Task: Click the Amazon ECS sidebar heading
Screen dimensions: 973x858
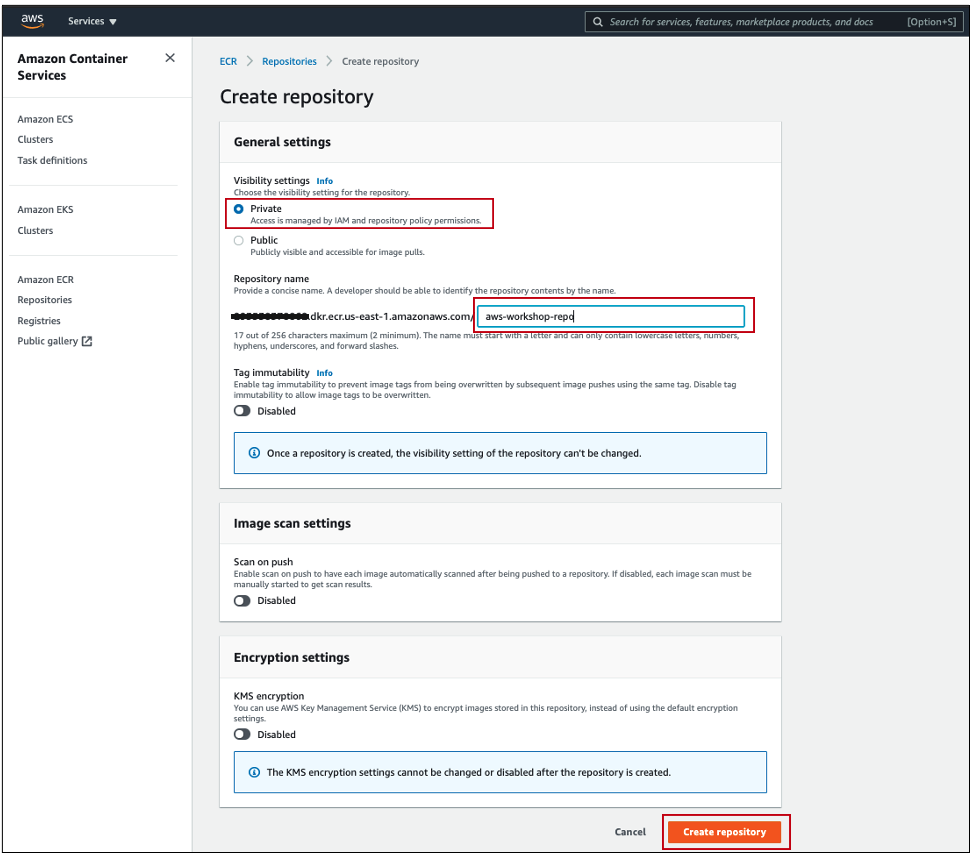Action: click(45, 119)
